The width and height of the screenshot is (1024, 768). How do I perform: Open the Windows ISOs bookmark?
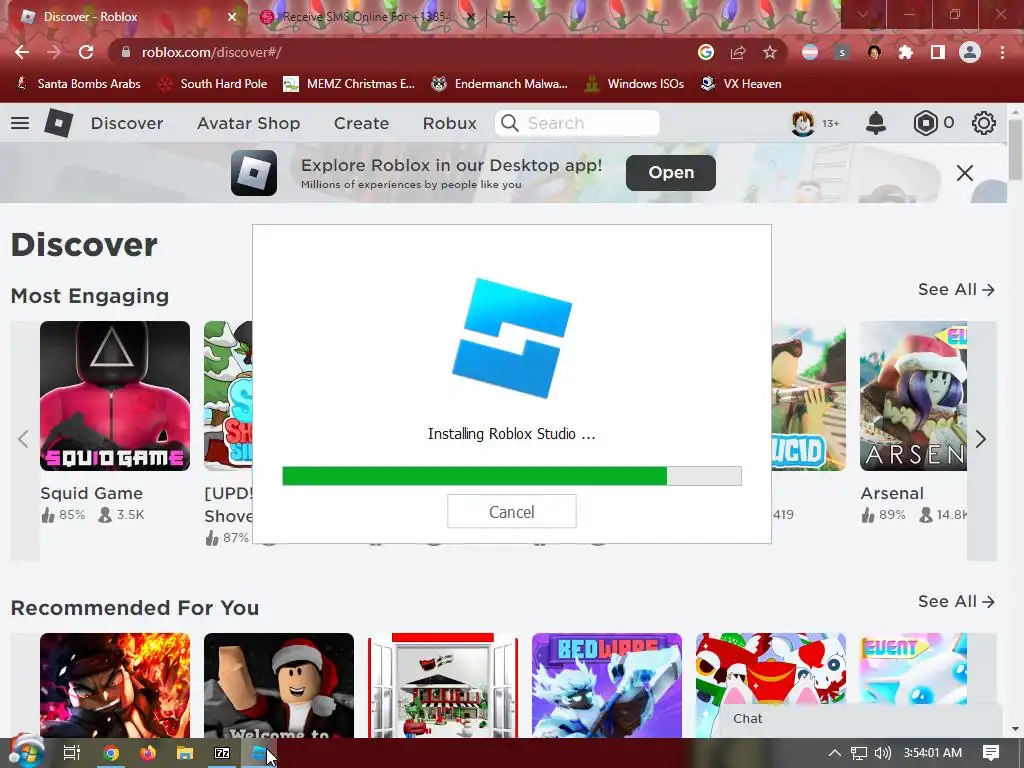tap(634, 84)
